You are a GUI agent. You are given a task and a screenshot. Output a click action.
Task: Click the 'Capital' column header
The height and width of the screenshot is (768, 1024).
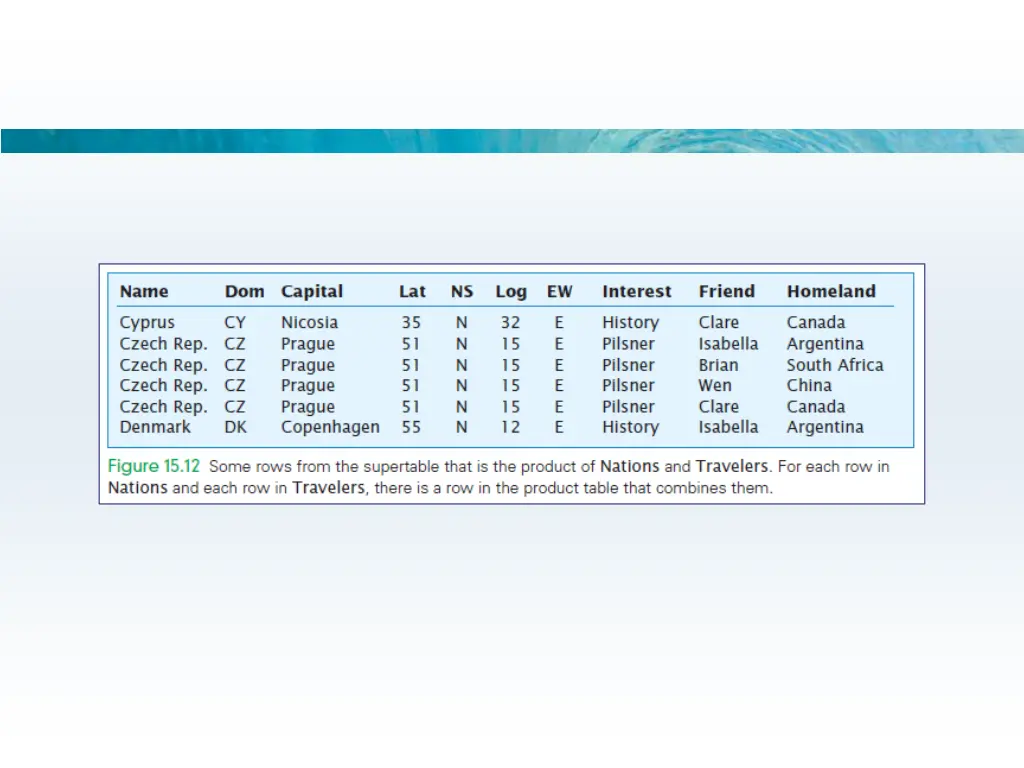(312, 292)
